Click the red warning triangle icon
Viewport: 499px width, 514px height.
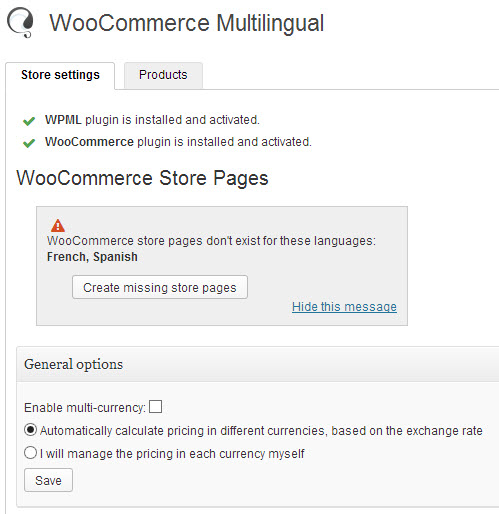(x=58, y=226)
